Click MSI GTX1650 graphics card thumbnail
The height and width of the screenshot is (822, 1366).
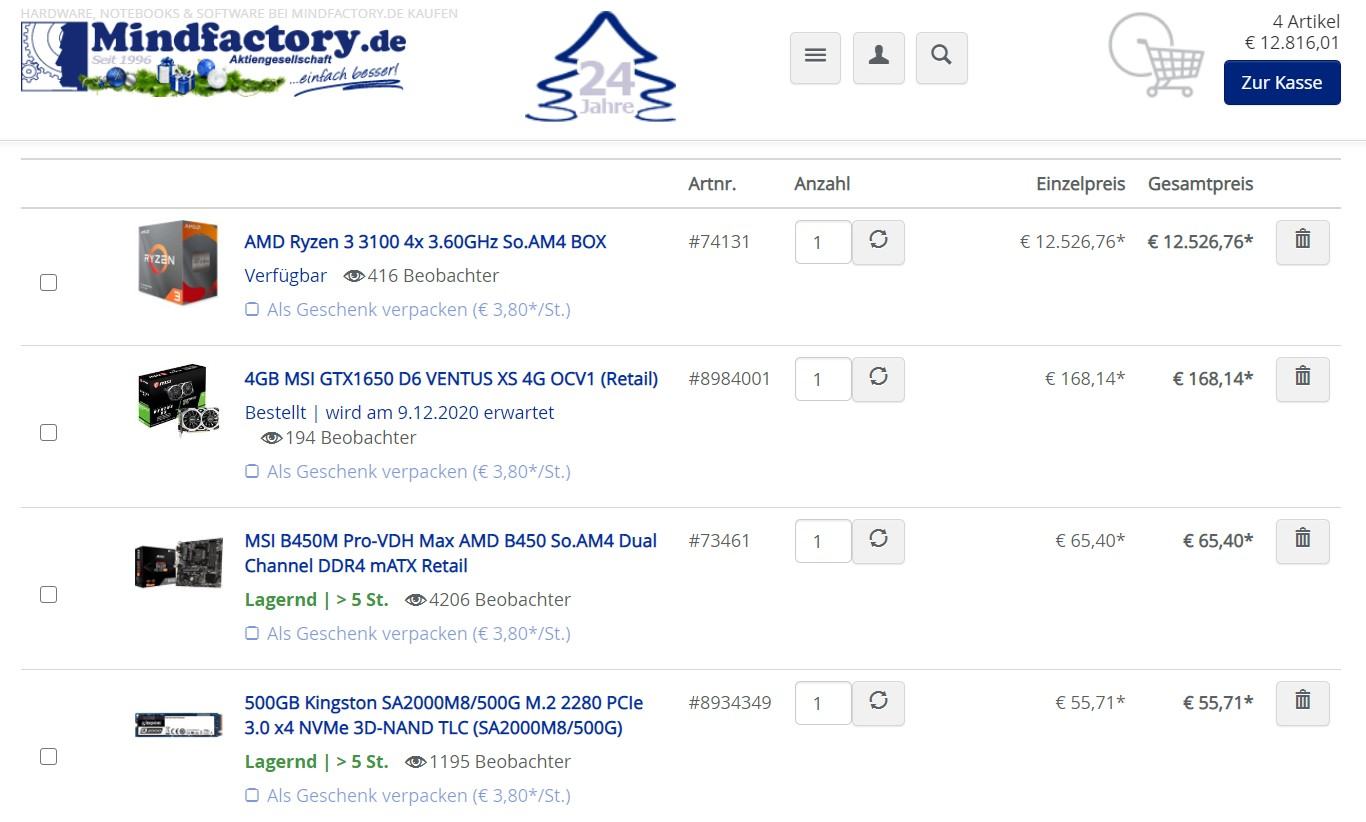click(x=178, y=400)
